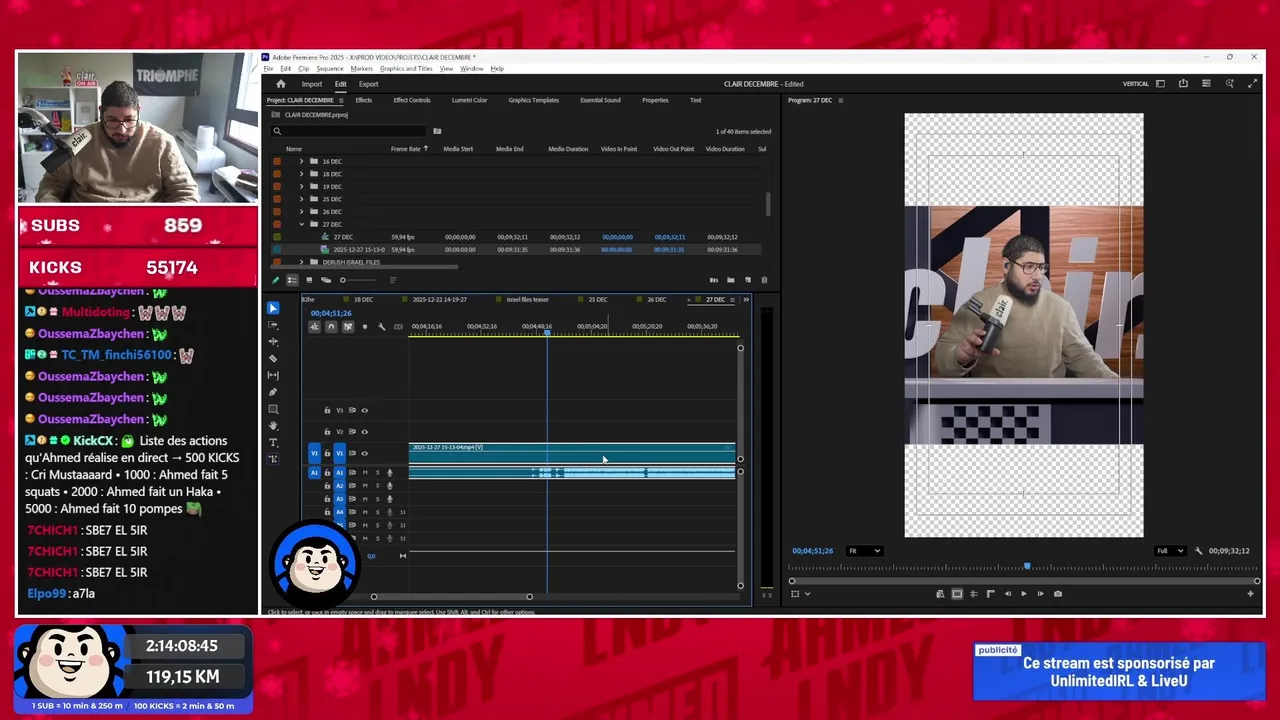
Task: Click the Home icon
Action: pos(280,84)
